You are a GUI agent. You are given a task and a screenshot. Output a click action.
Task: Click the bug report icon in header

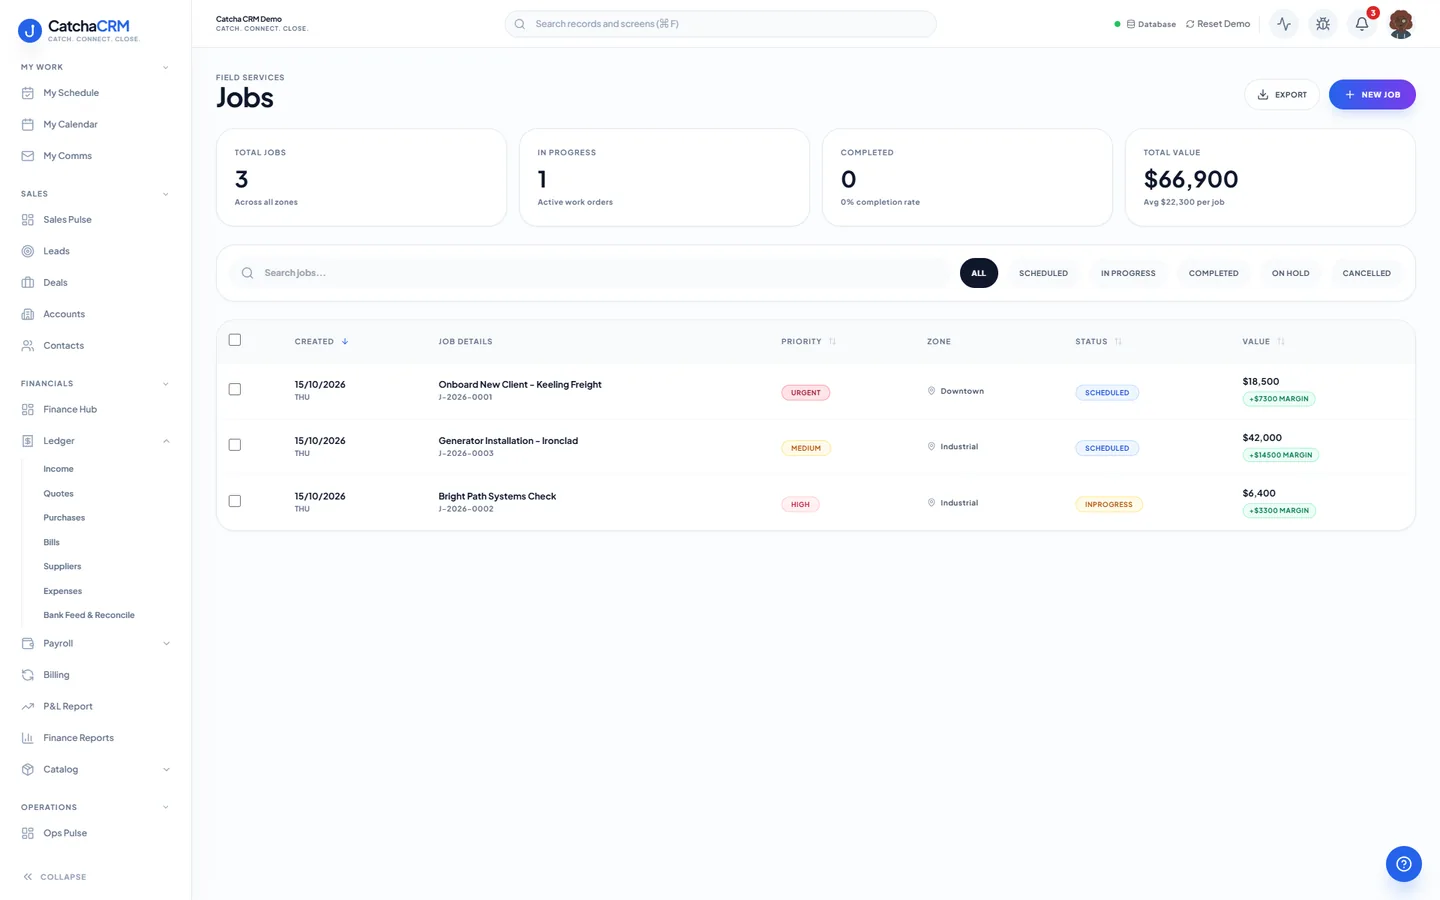tap(1323, 24)
